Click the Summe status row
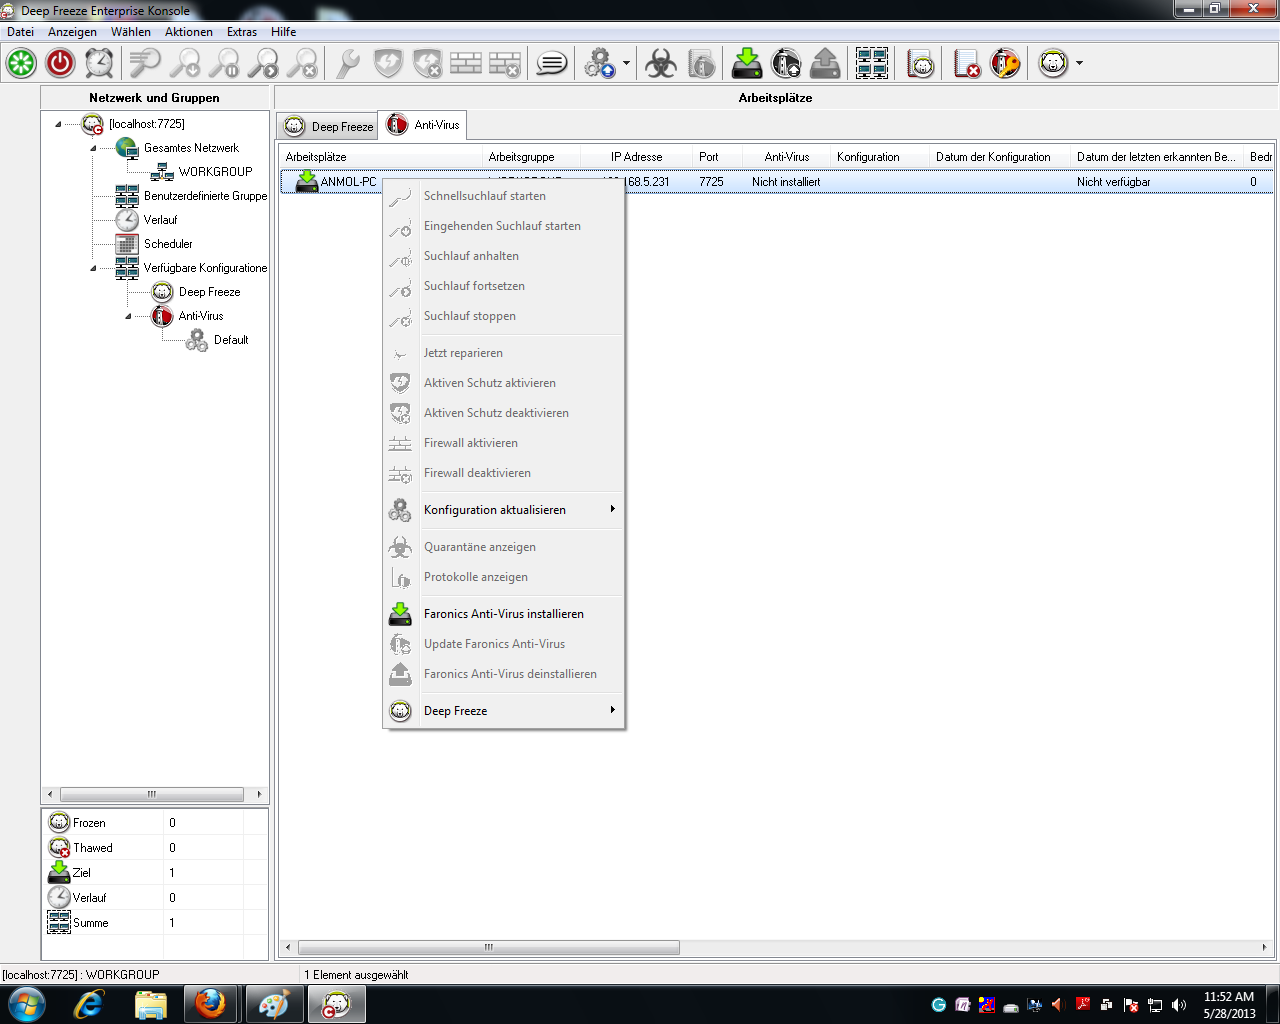Screen dimensions: 1280x1024 click(155, 923)
